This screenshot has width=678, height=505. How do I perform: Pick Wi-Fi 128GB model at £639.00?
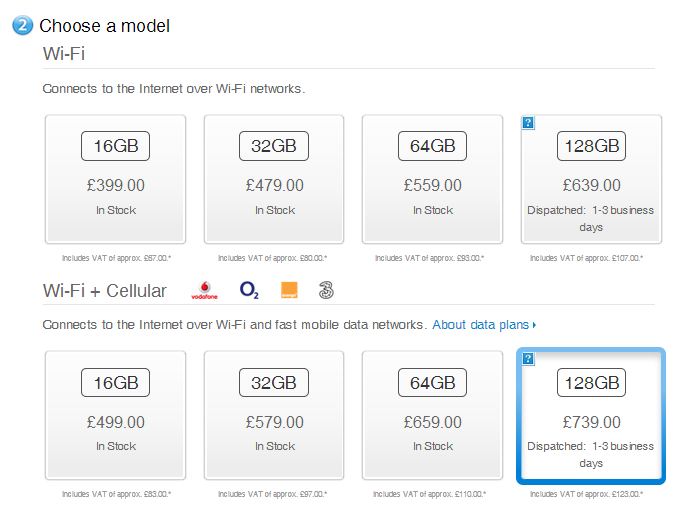point(591,178)
